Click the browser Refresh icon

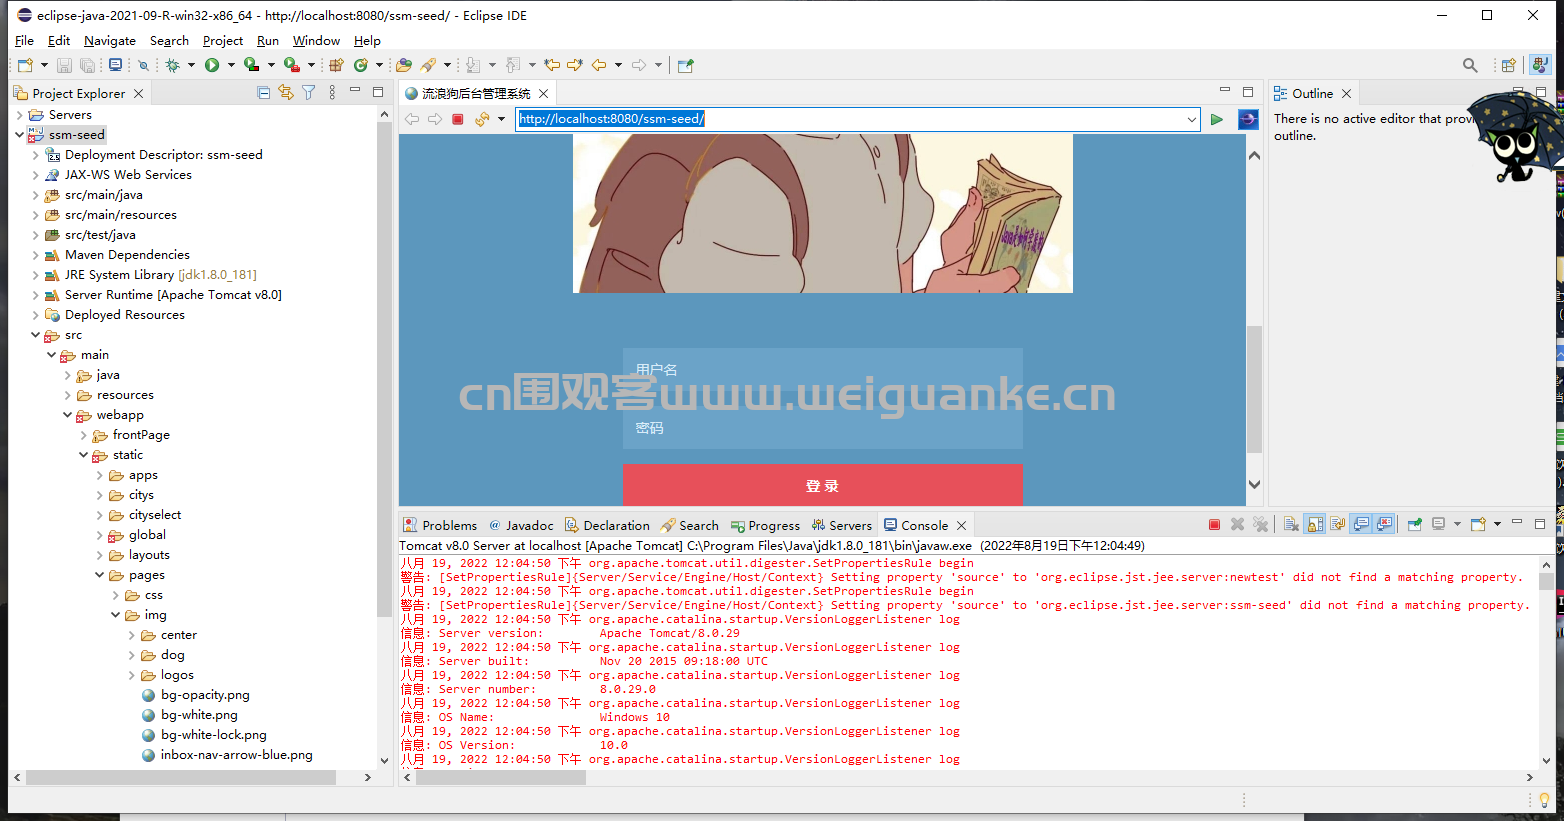pyautogui.click(x=482, y=119)
